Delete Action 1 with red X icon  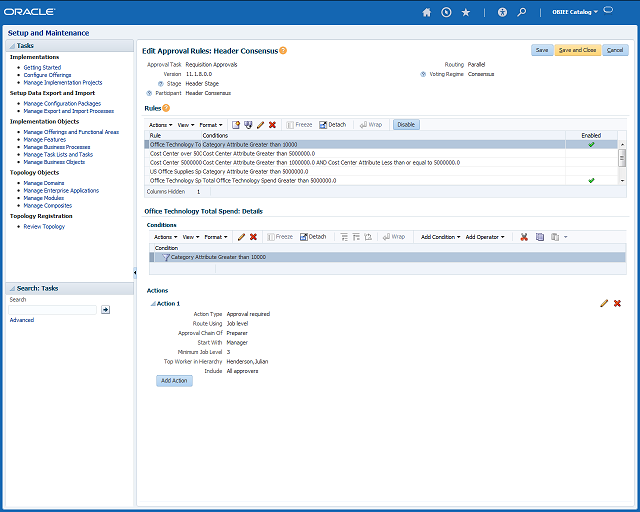click(x=617, y=303)
